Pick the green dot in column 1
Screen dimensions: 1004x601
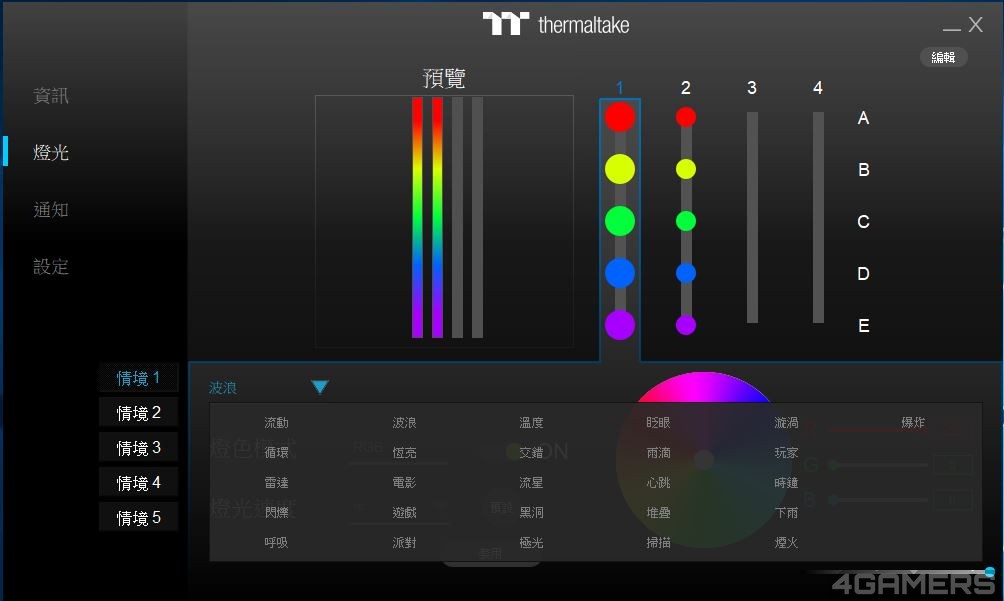tap(620, 221)
